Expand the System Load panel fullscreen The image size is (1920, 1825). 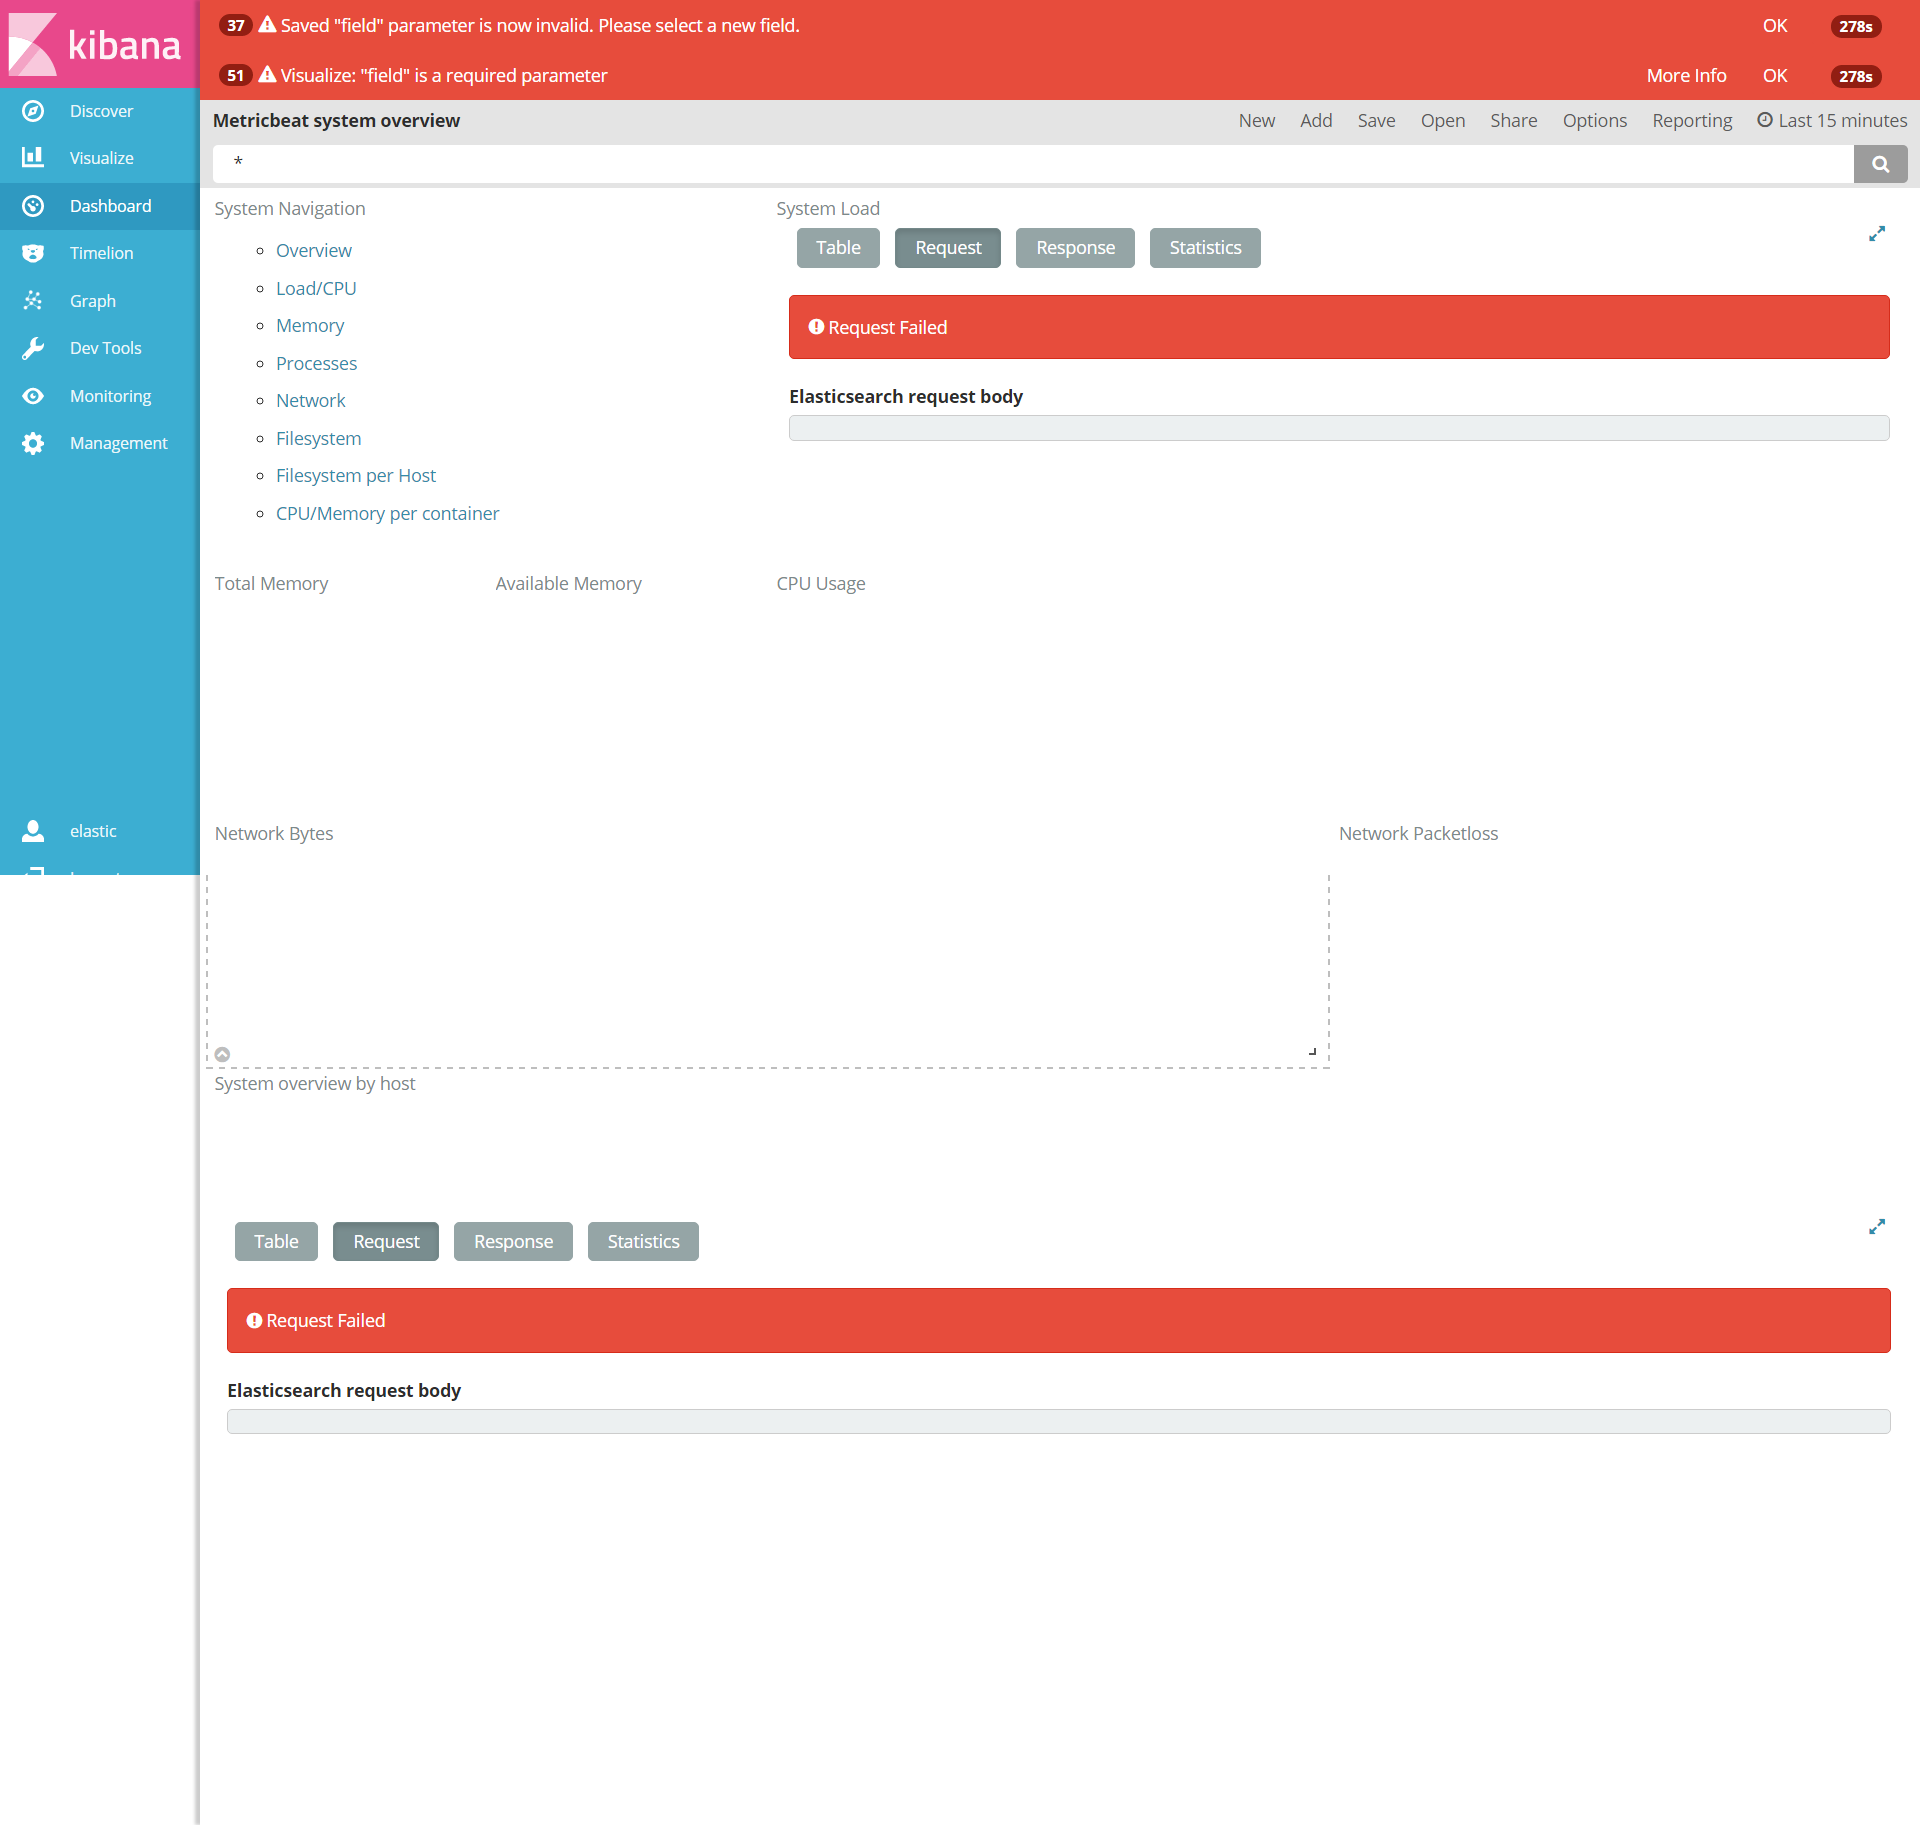pos(1877,234)
